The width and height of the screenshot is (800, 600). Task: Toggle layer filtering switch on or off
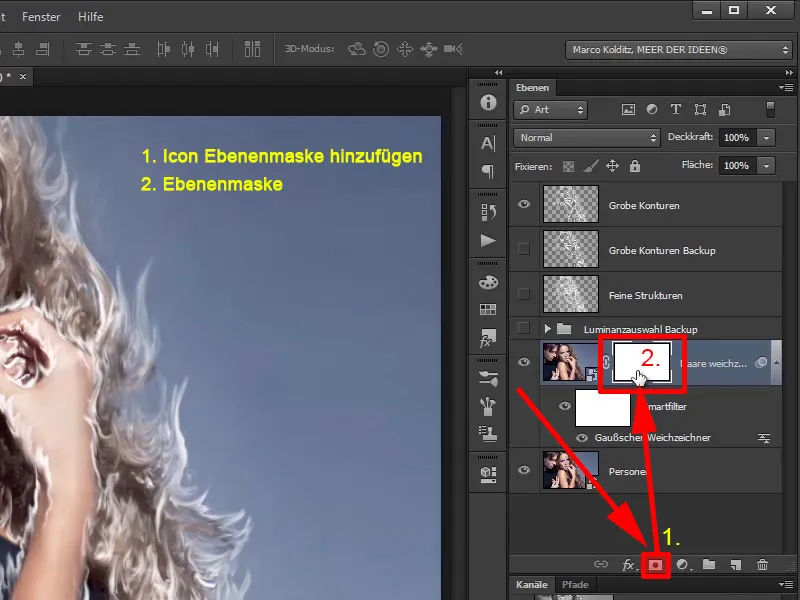coord(770,110)
